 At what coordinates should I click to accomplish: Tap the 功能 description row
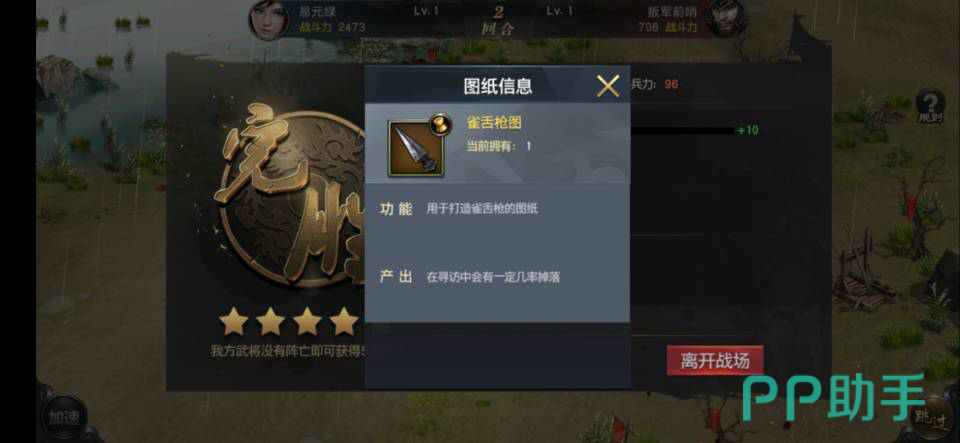point(497,209)
